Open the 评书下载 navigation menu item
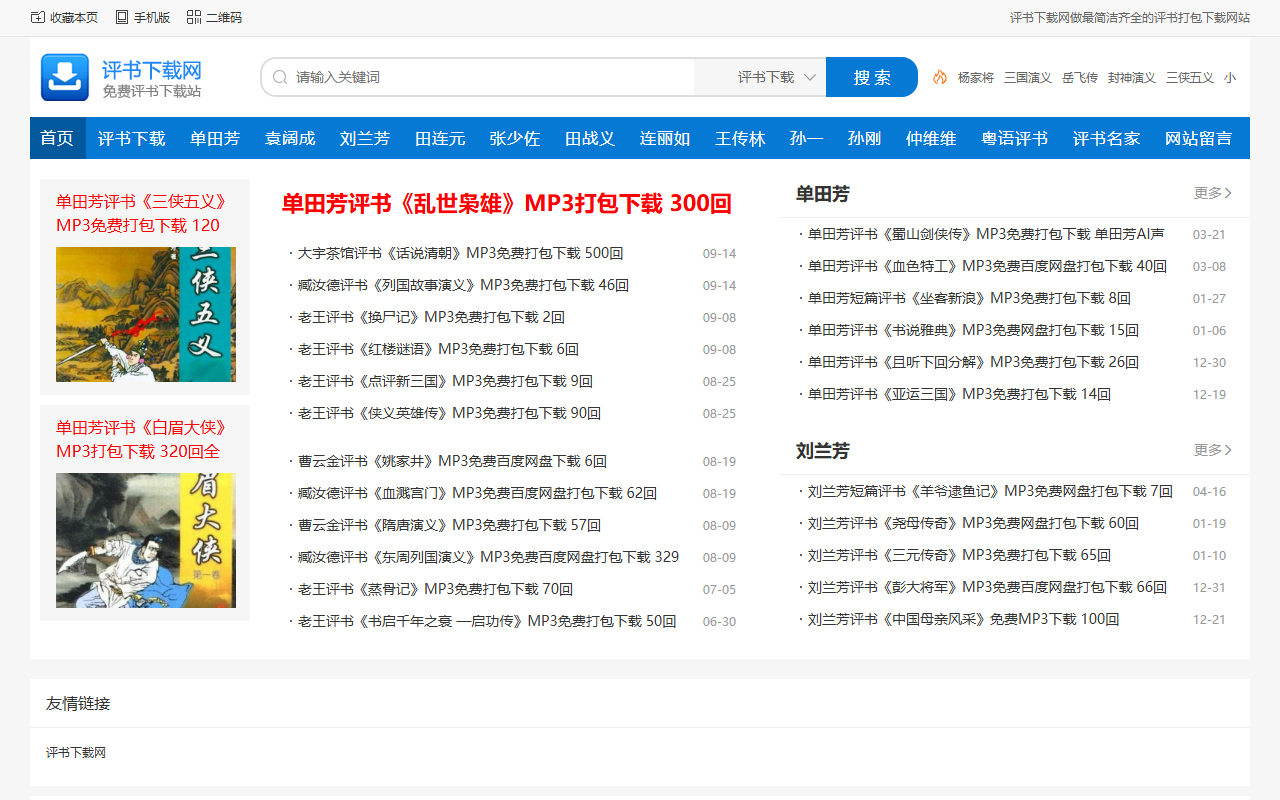The width and height of the screenshot is (1280, 800). point(132,138)
